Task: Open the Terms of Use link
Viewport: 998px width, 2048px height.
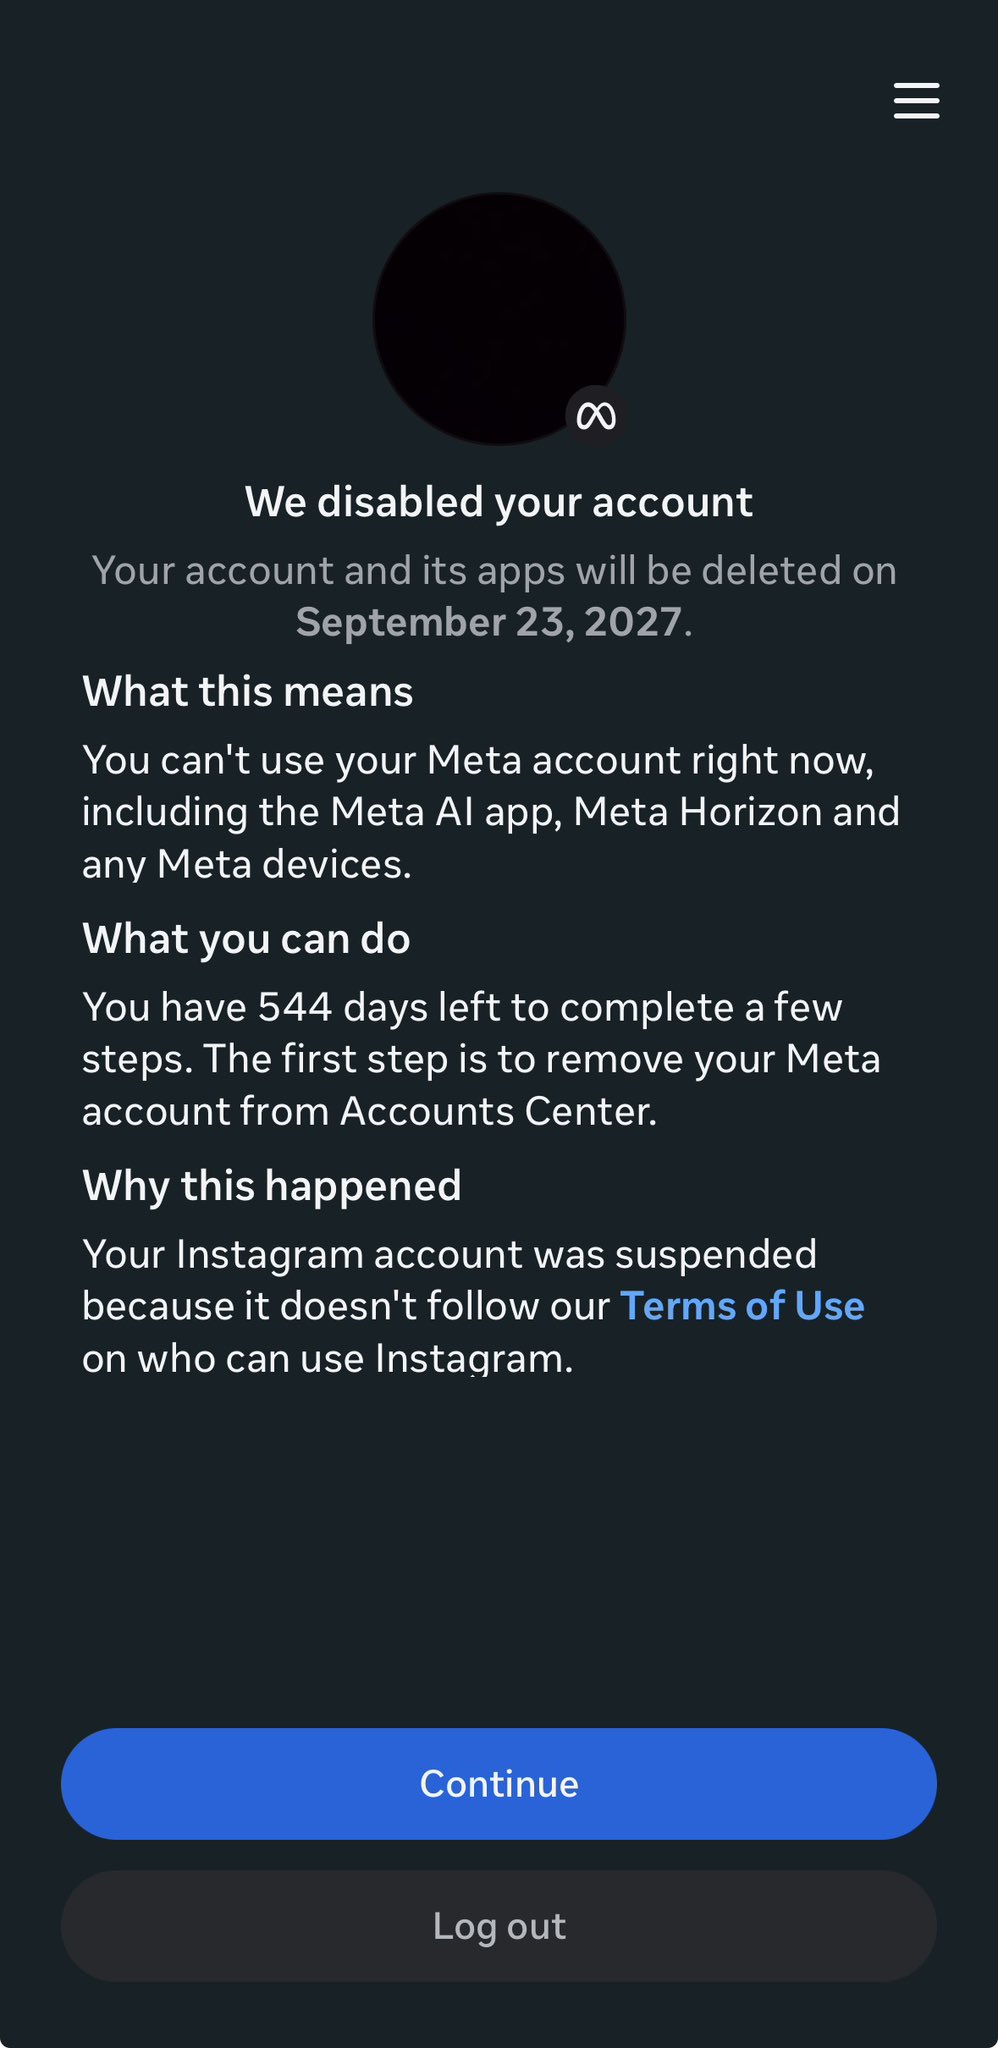Action: coord(742,1306)
